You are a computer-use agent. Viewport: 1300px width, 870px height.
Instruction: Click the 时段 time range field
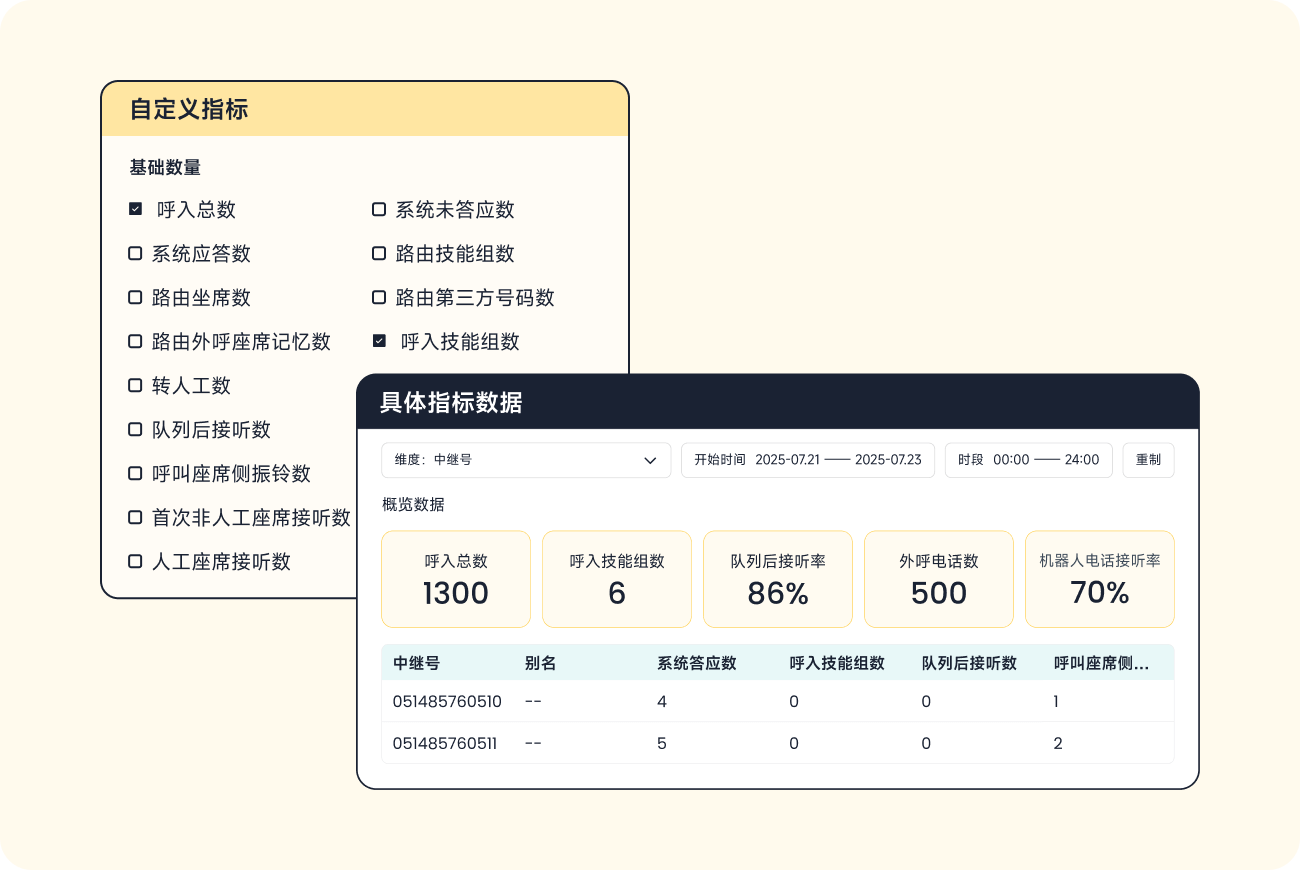(x=1028, y=460)
